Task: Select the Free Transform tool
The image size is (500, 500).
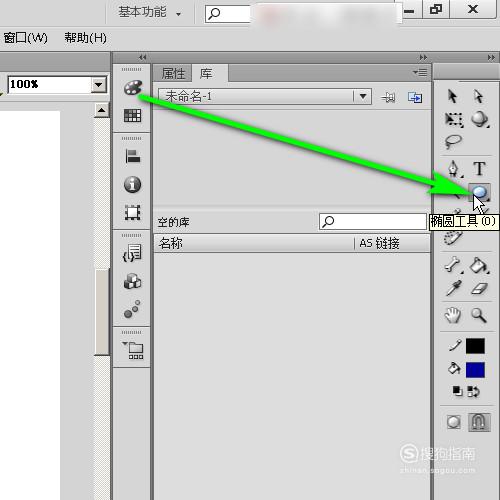Action: click(x=454, y=119)
